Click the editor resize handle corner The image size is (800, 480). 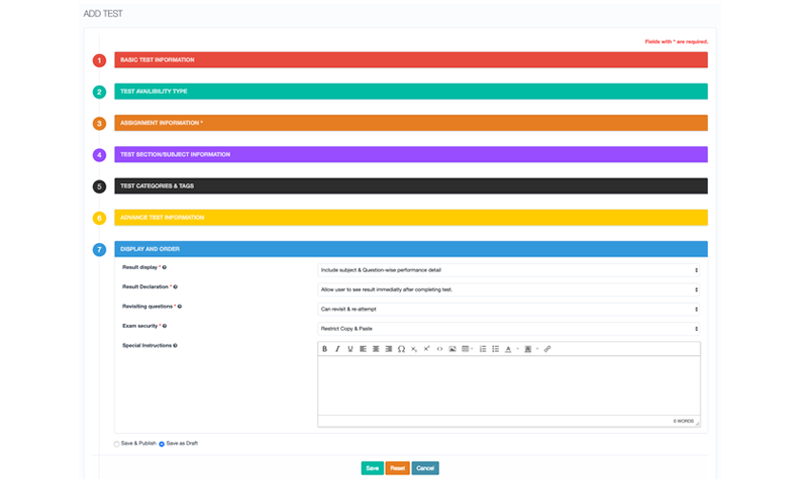click(697, 423)
